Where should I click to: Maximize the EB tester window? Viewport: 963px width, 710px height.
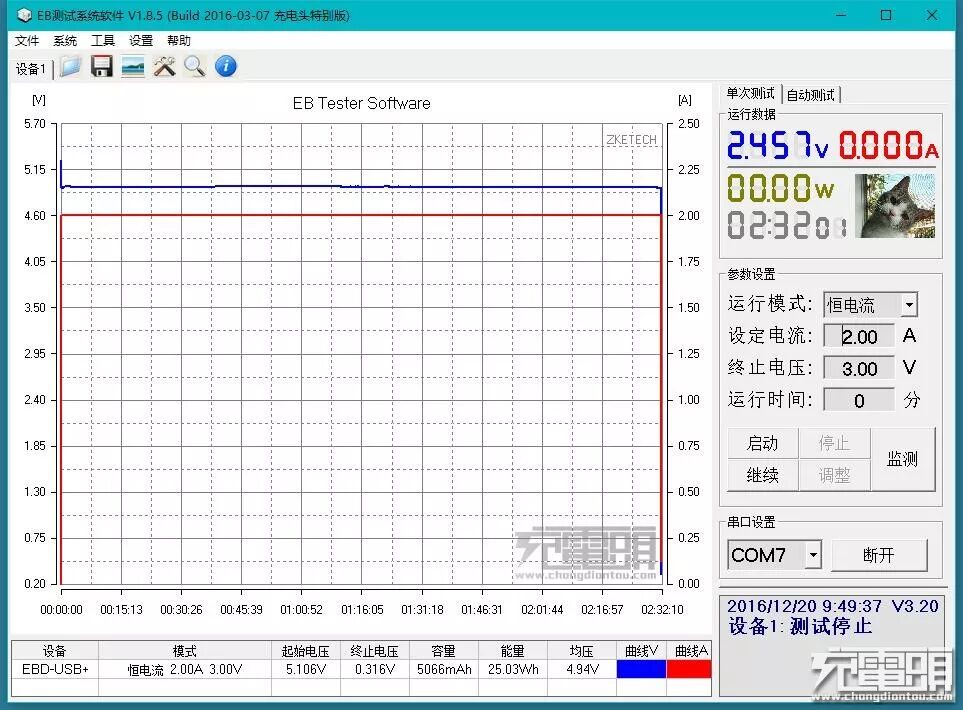(886, 15)
